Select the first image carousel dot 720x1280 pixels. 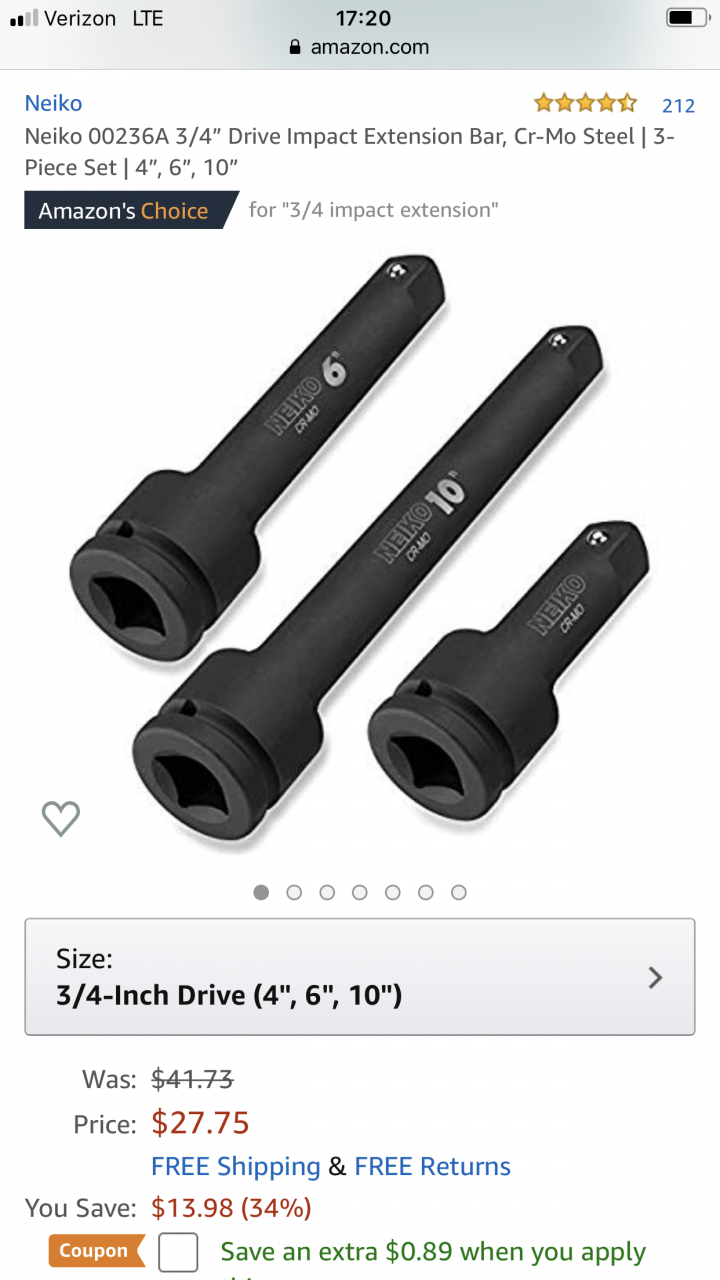tap(261, 892)
